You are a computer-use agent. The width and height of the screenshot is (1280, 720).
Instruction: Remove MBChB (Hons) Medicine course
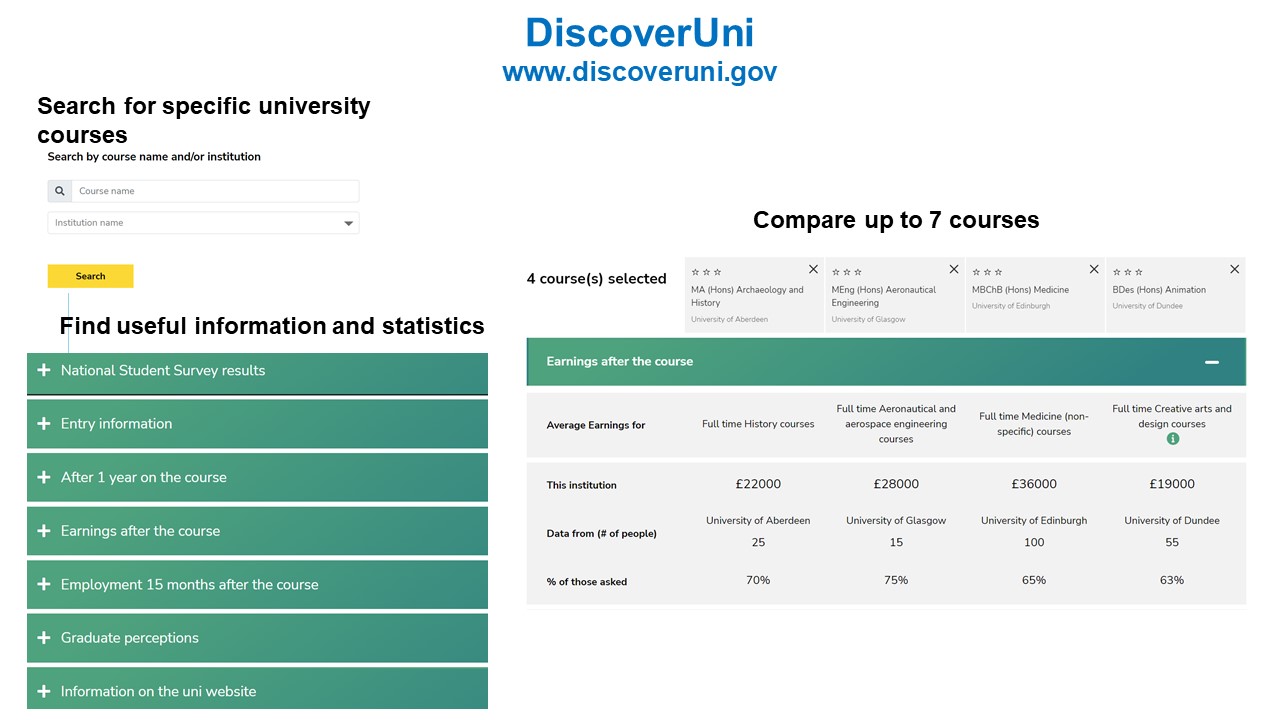1094,269
